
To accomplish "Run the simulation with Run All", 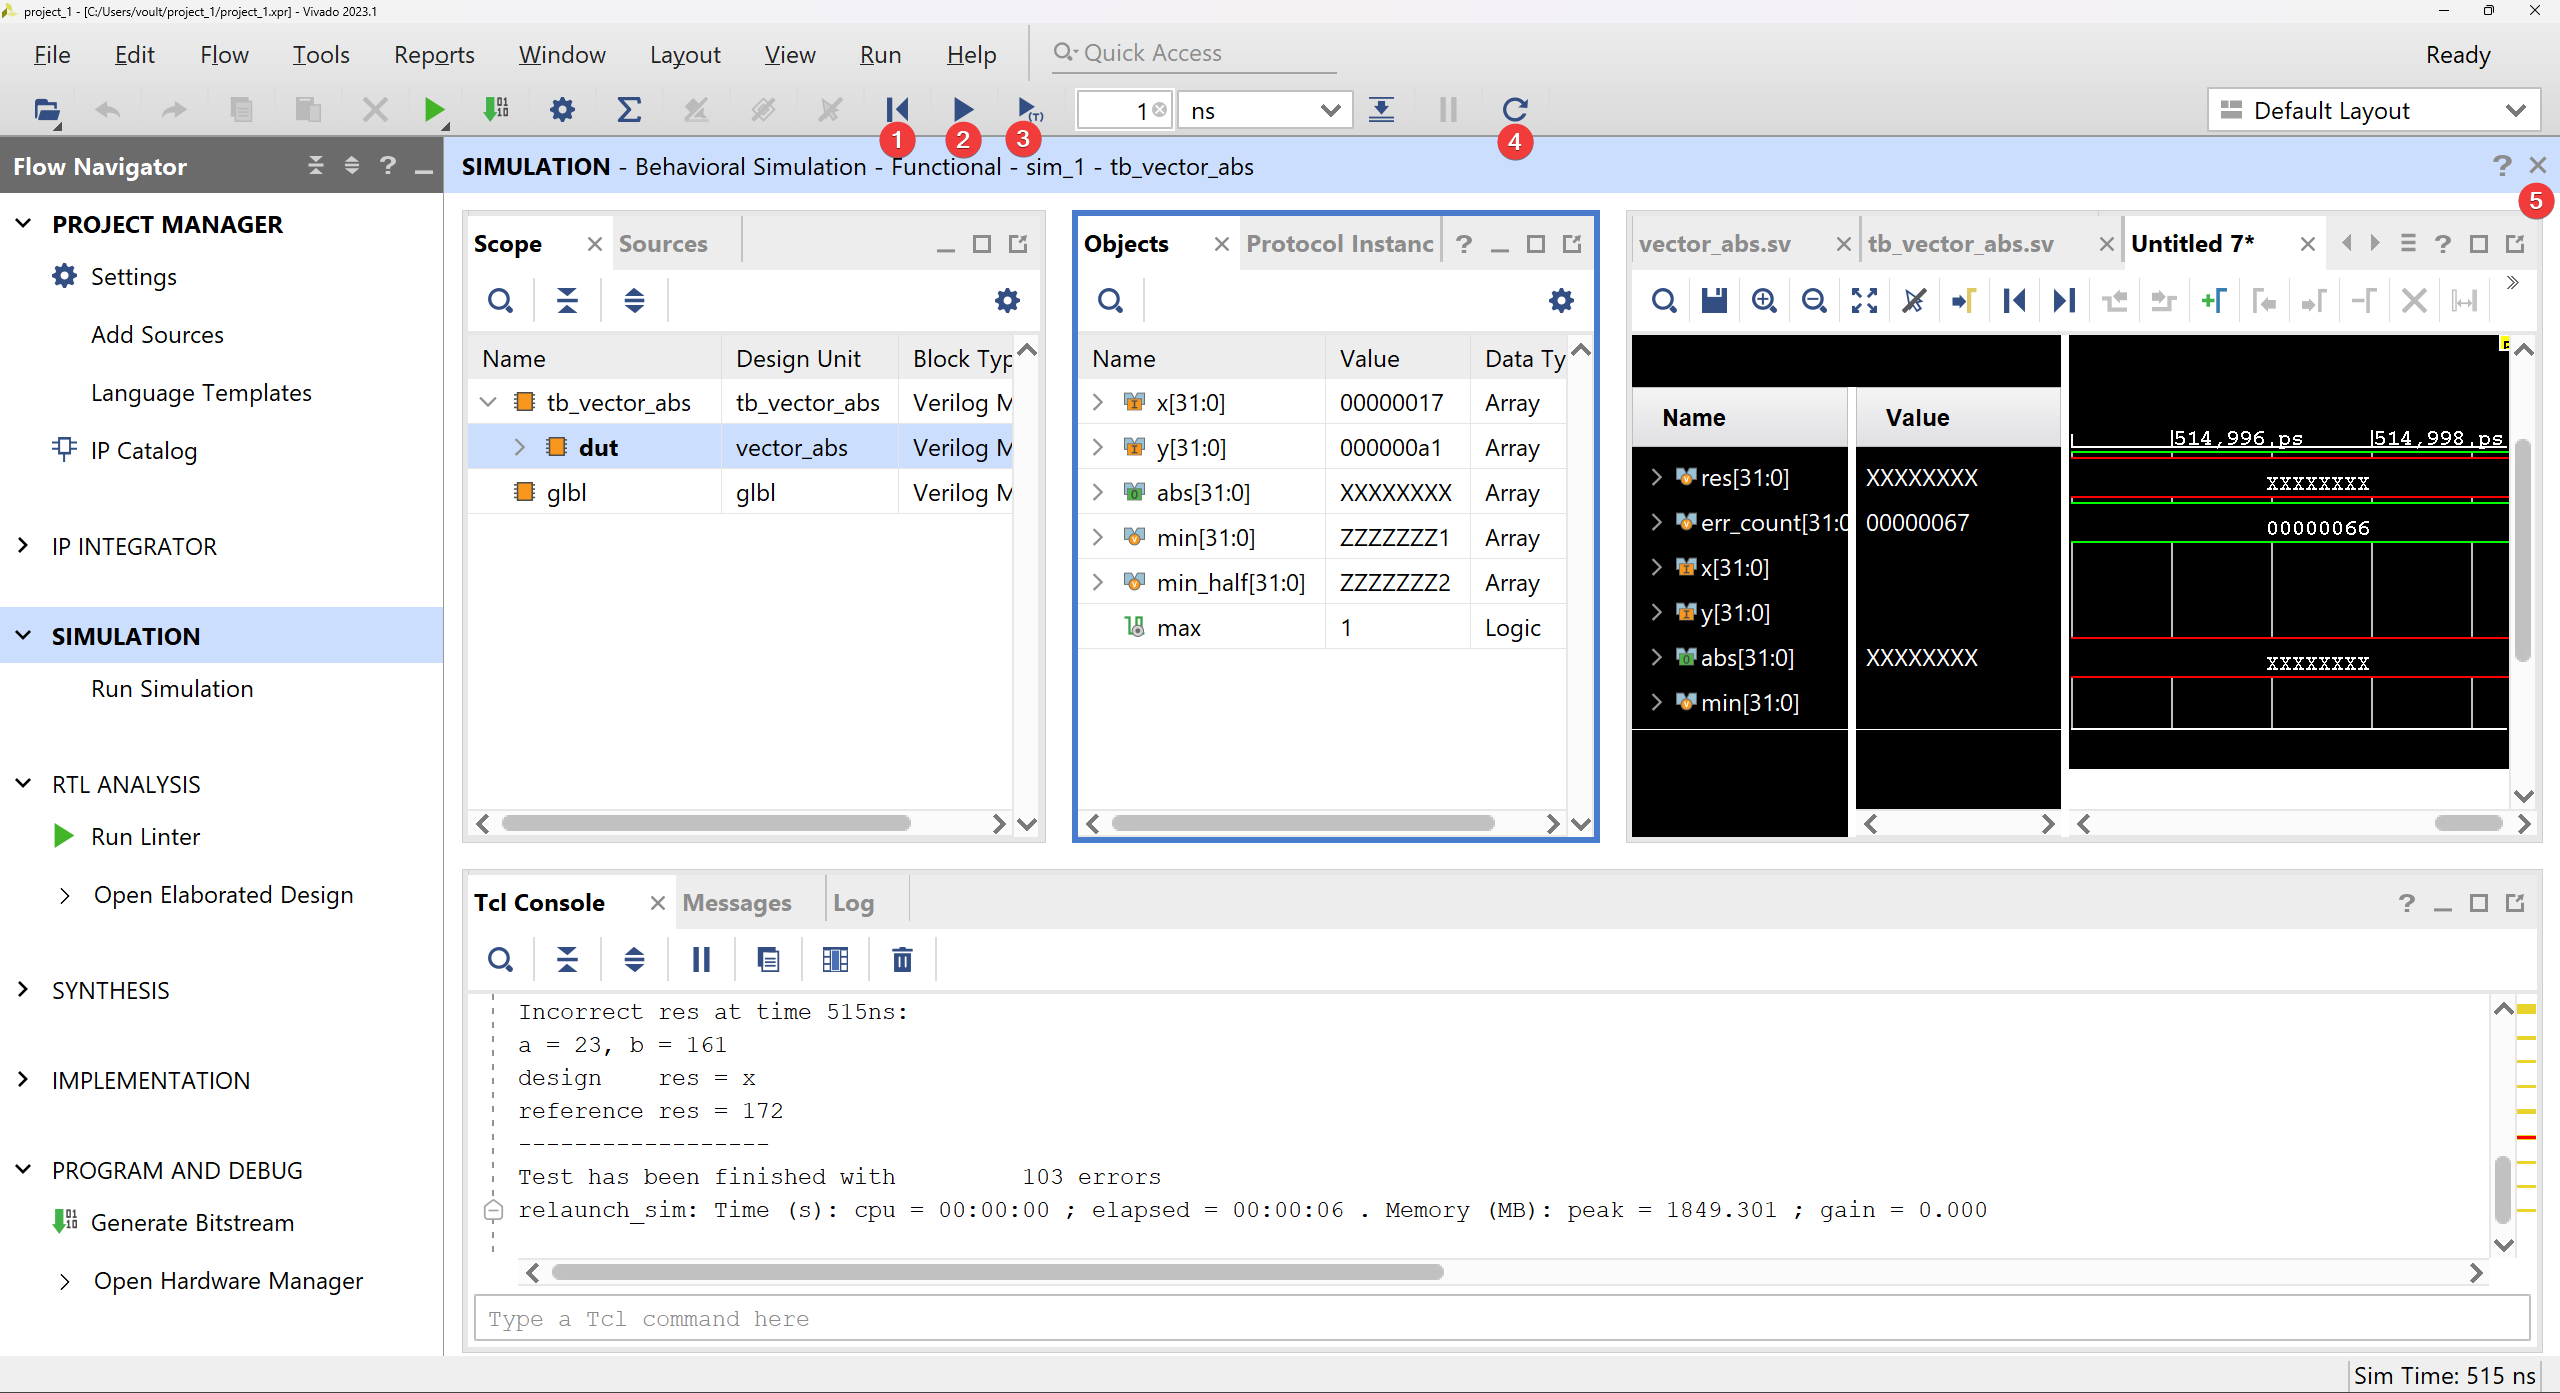I will (x=960, y=110).
